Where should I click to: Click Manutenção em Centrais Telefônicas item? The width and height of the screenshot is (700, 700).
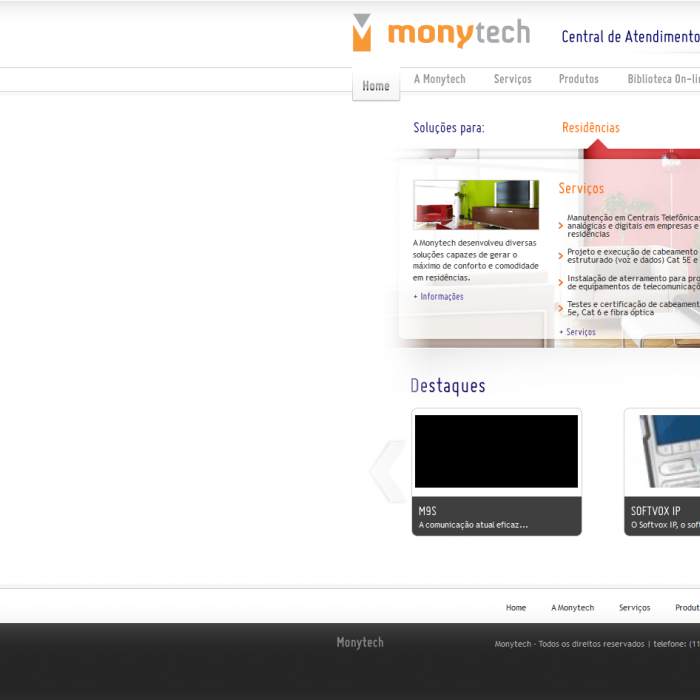point(633,225)
